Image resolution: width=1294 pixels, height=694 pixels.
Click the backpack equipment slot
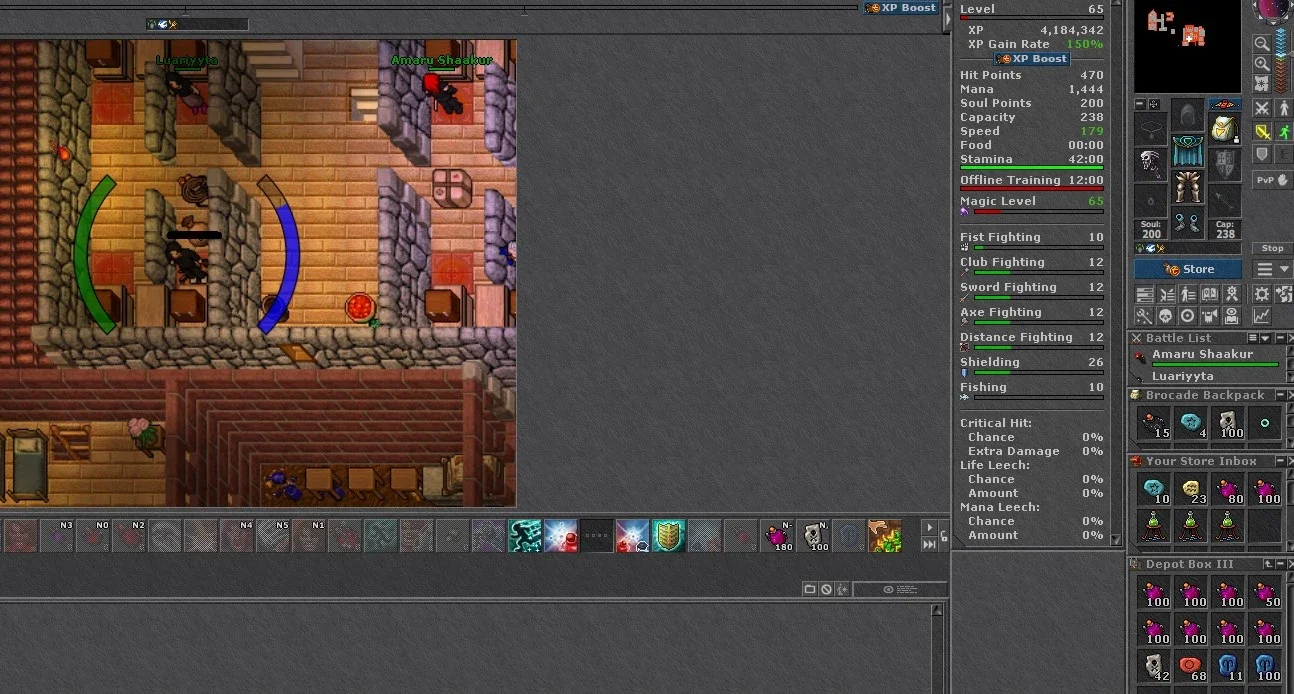pos(1225,129)
